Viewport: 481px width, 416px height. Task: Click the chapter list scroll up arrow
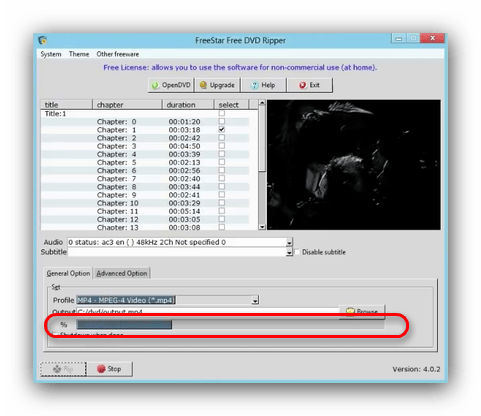pos(262,103)
